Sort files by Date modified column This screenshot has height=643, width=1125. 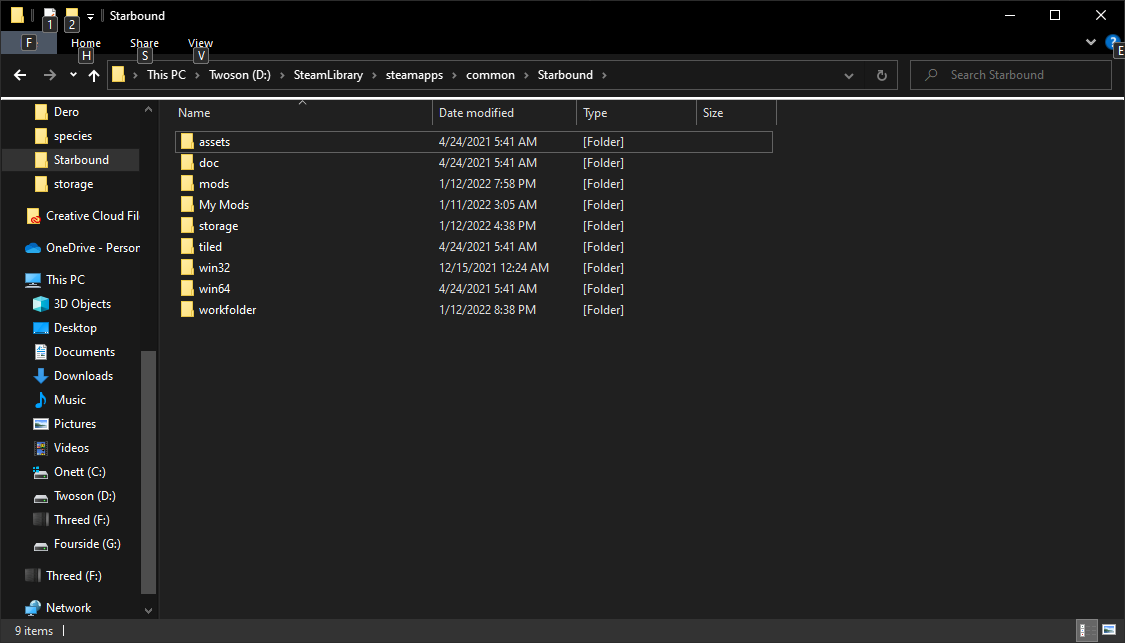click(x=476, y=113)
